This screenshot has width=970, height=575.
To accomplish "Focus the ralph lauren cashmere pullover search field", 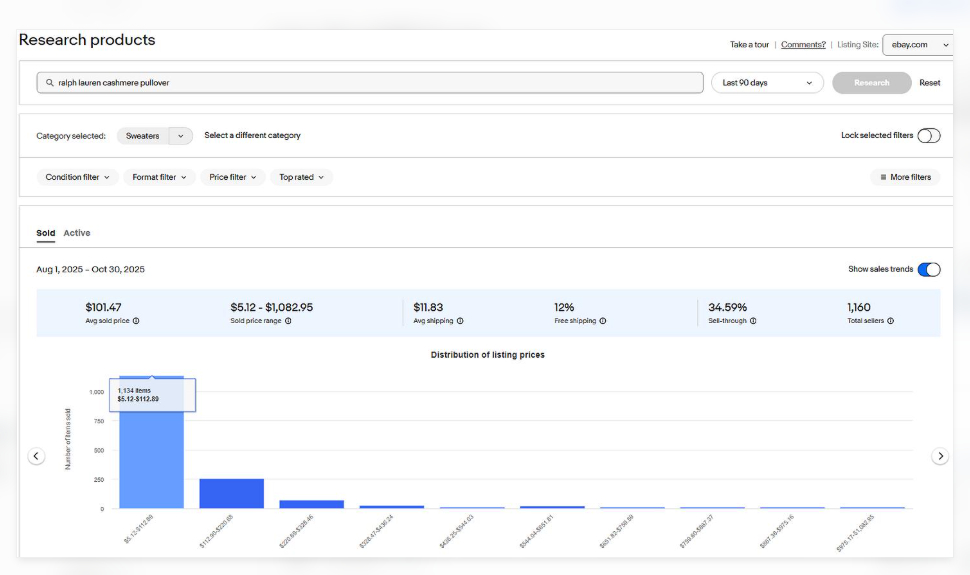I will tap(370, 82).
